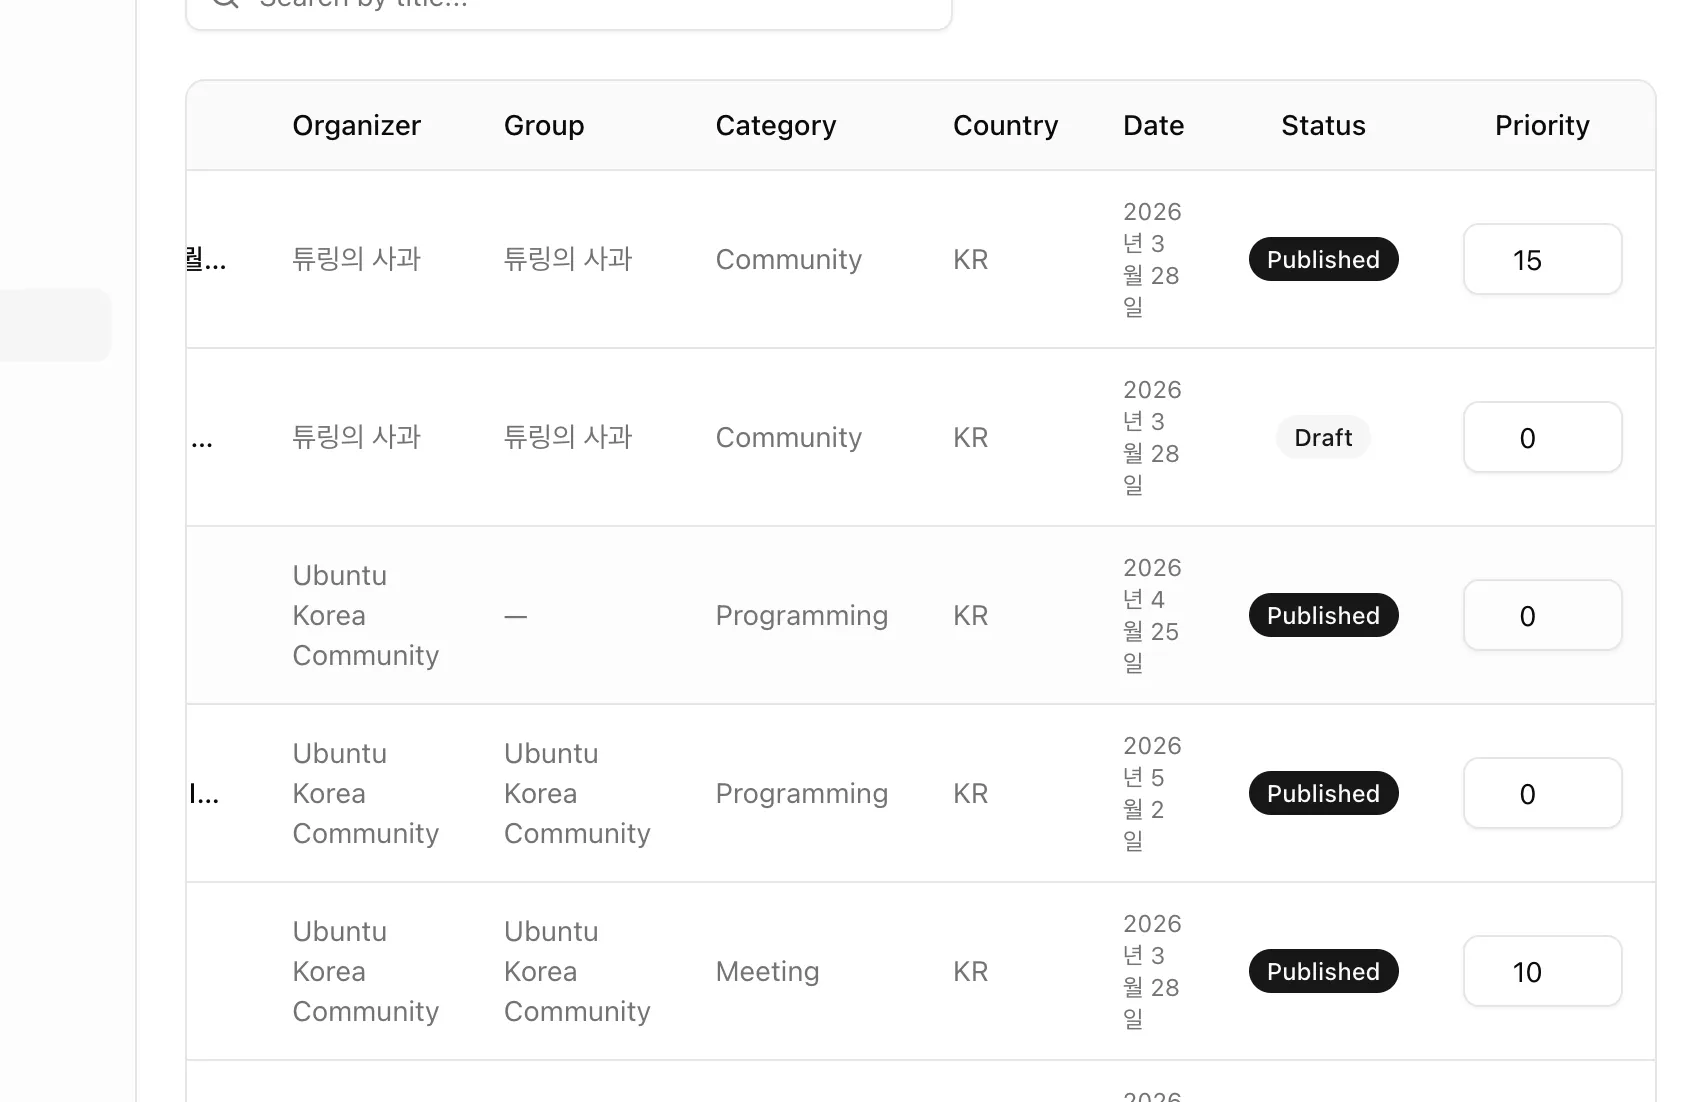
Task: Click the Draft row's priority field
Action: tap(1541, 438)
